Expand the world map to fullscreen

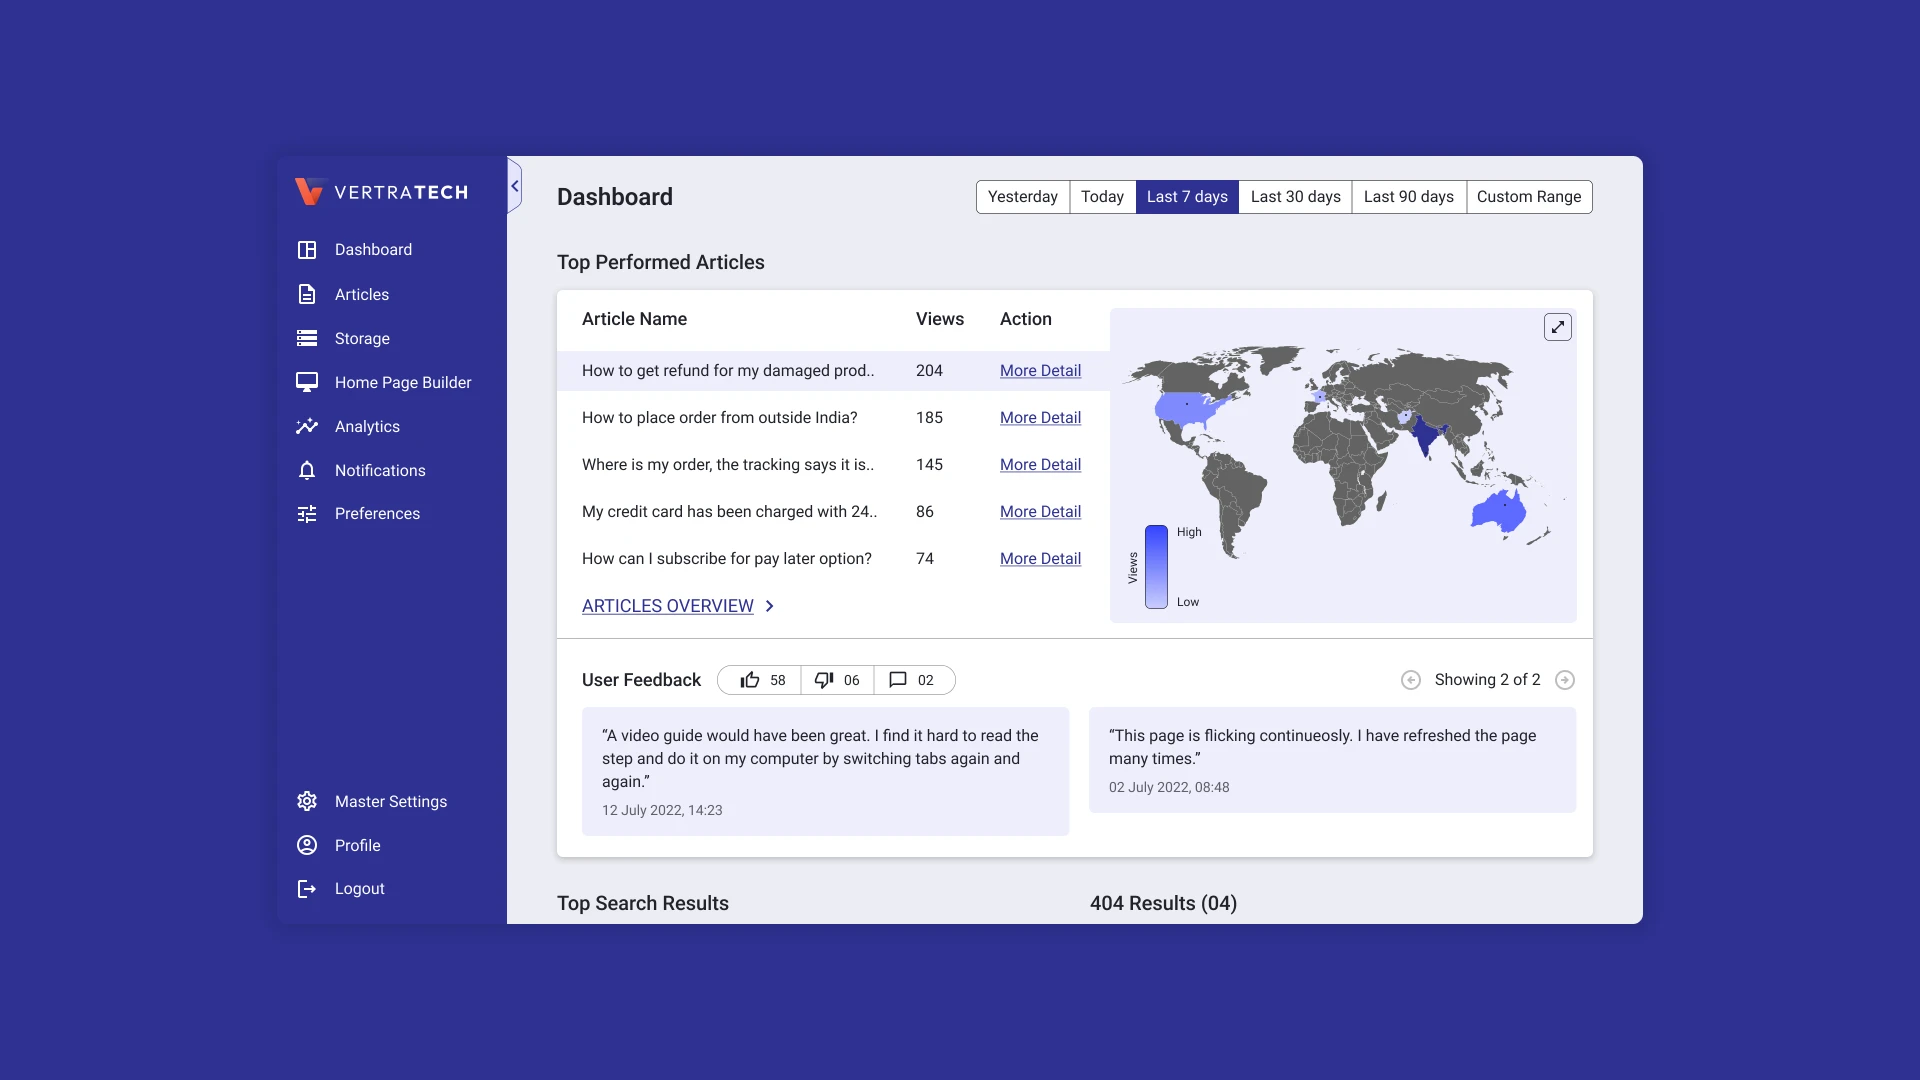coord(1558,327)
